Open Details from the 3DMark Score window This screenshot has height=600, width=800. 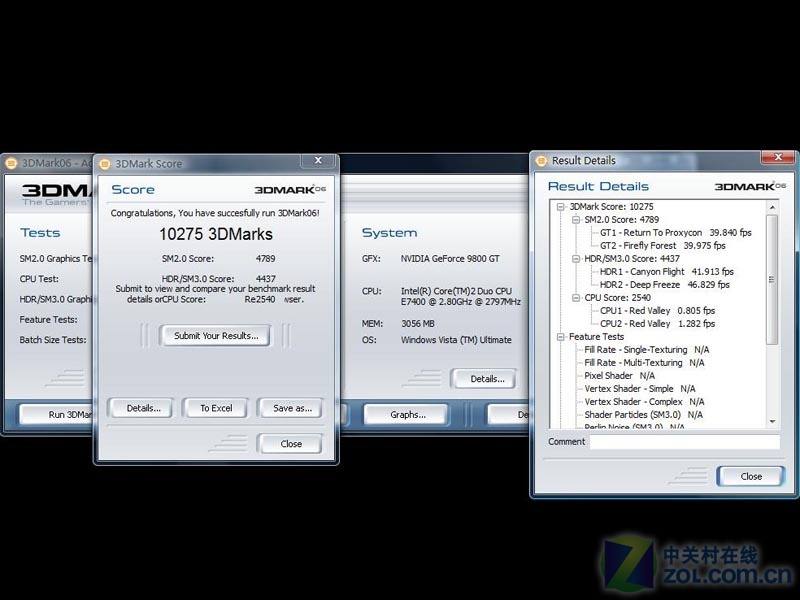coord(140,408)
